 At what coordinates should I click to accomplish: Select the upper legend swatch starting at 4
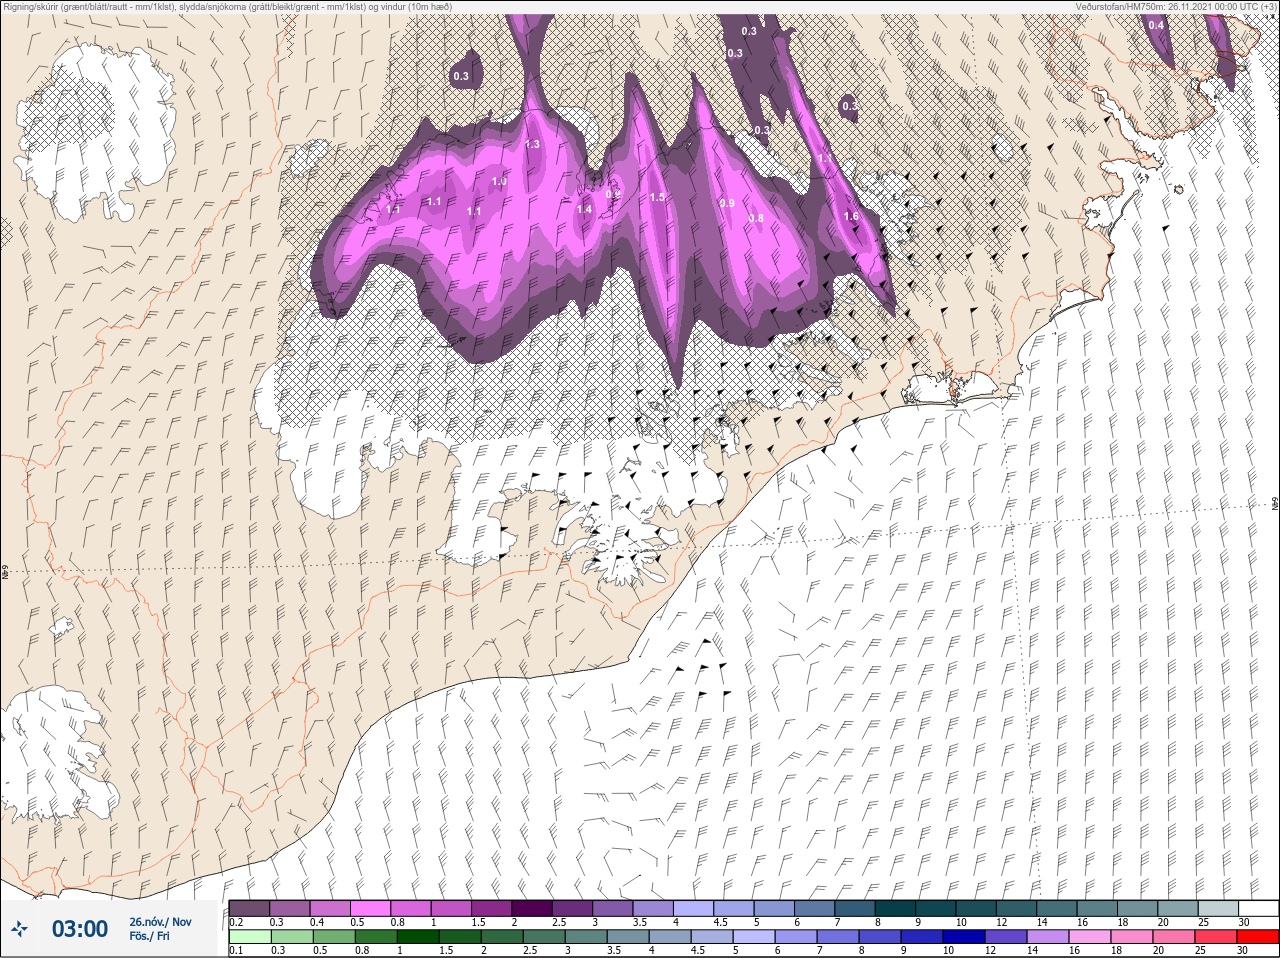[693, 908]
